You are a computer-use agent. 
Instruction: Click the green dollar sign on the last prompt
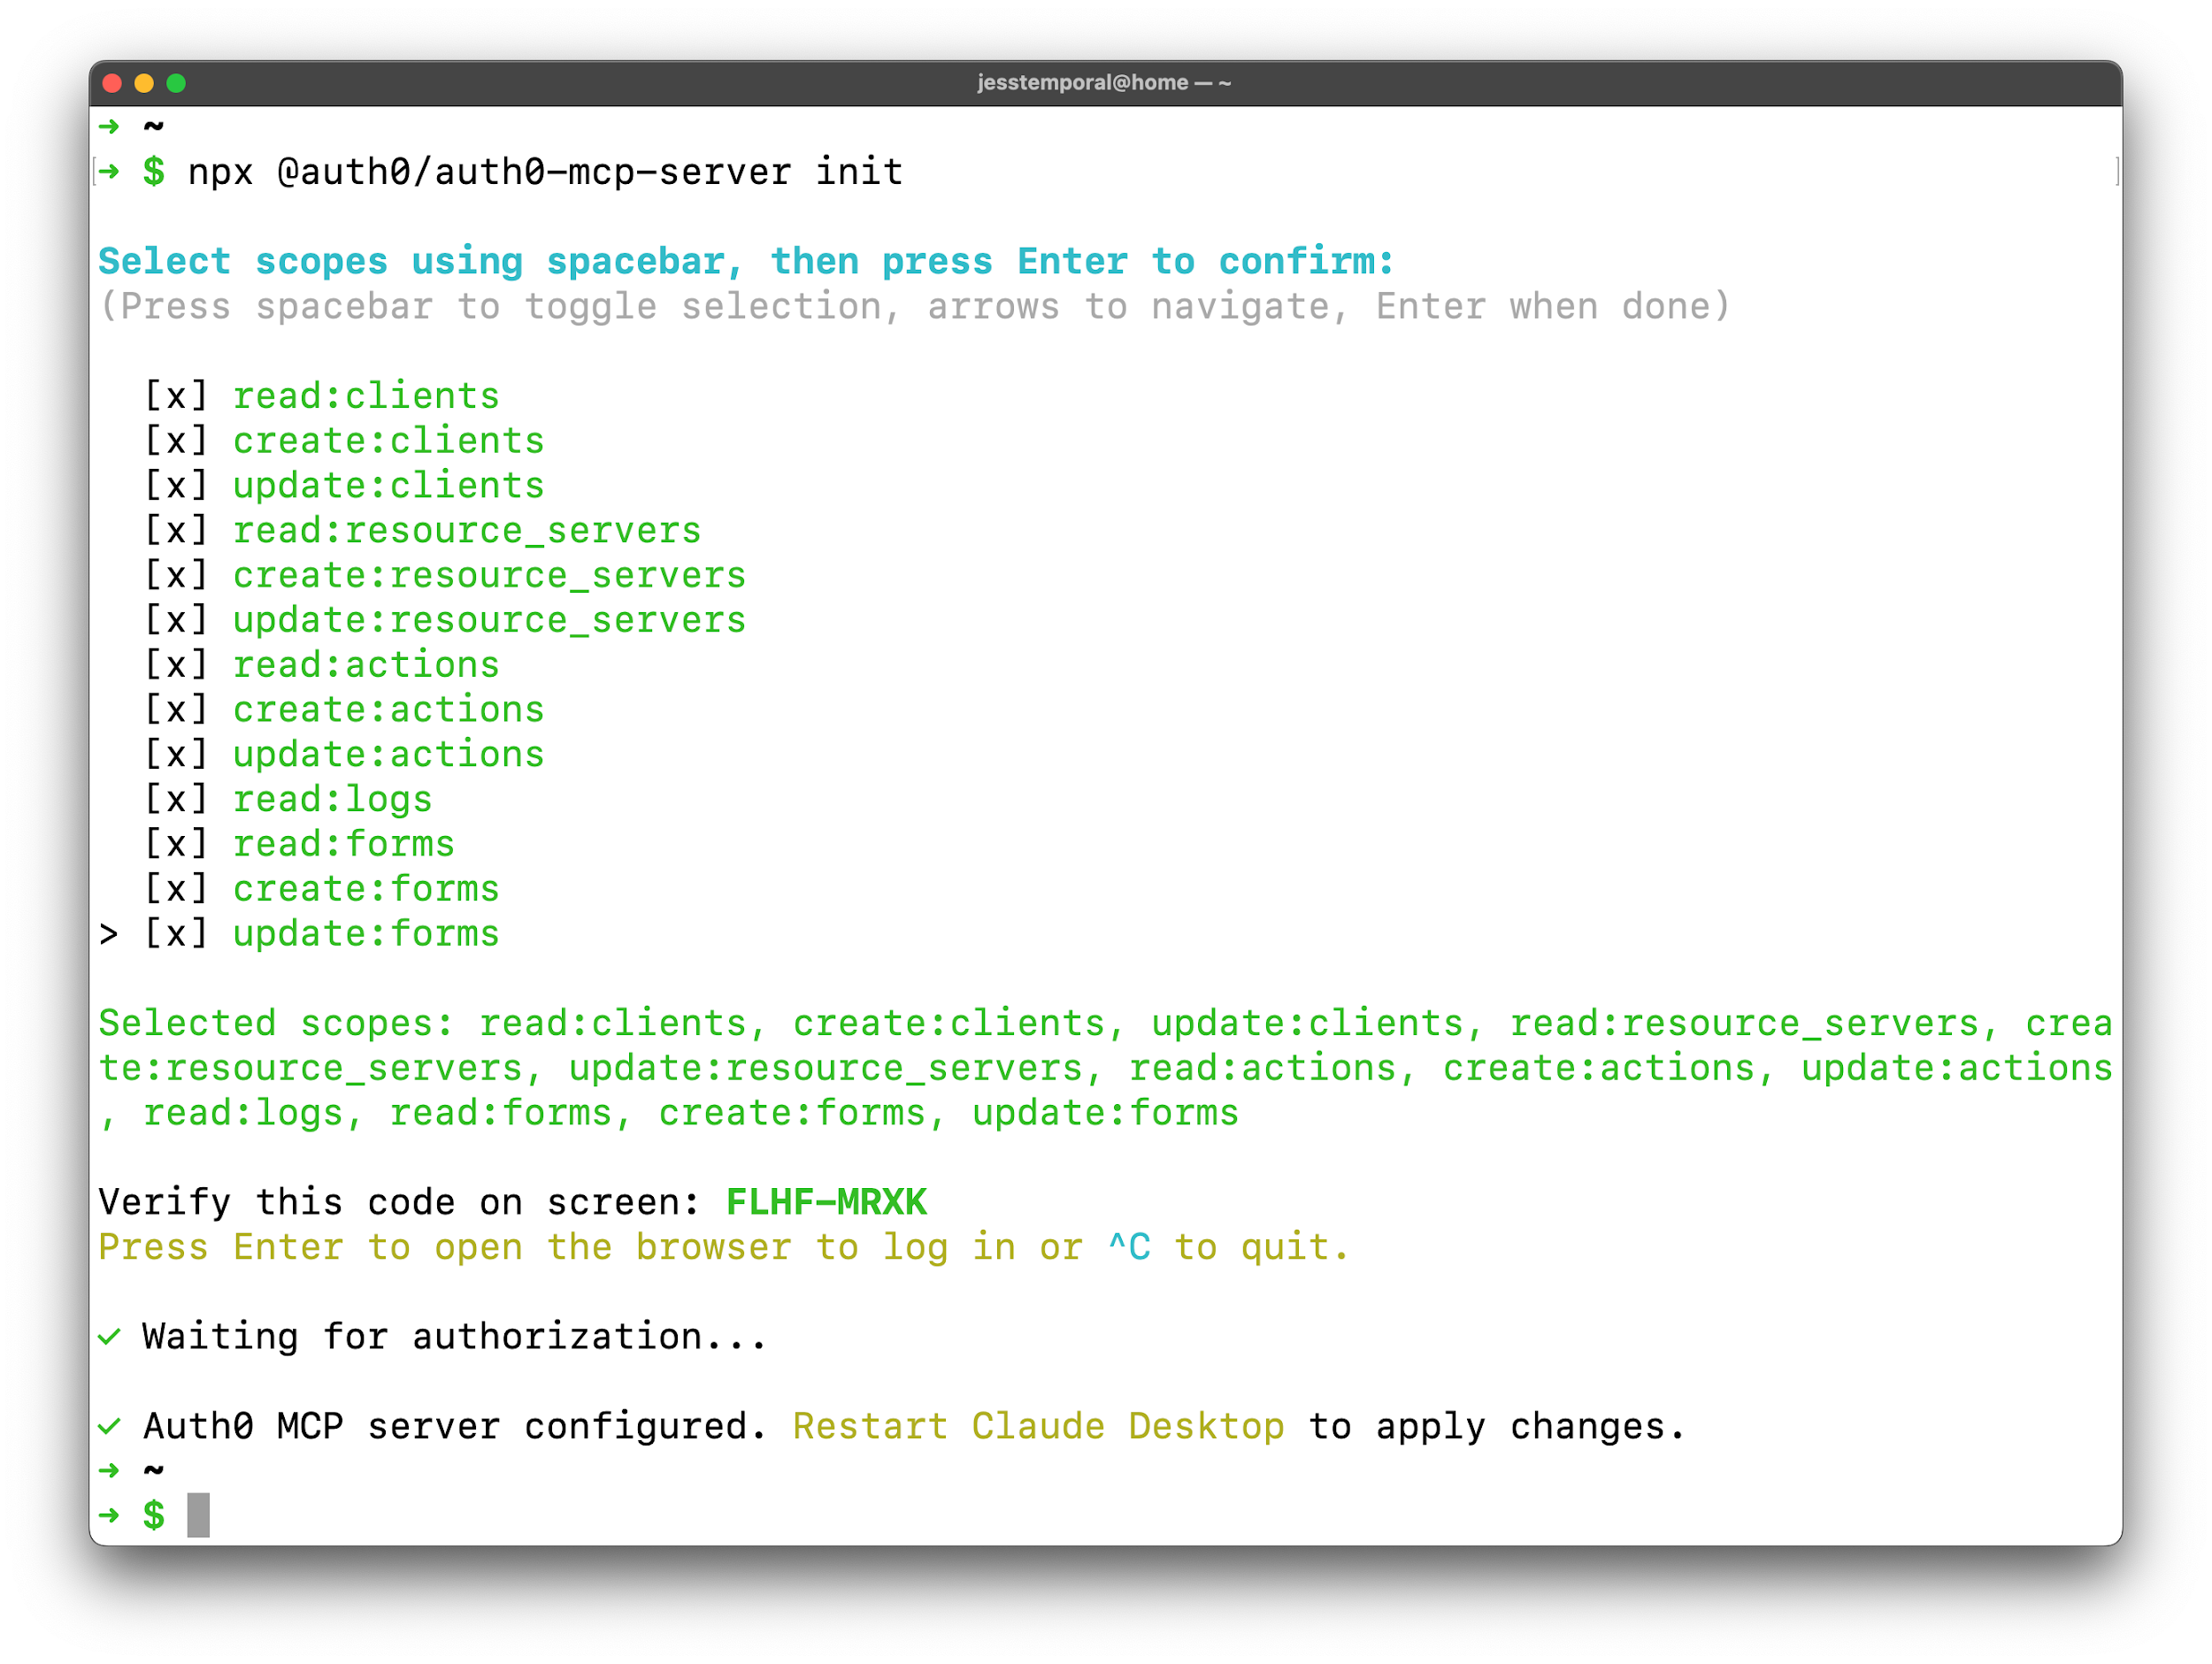point(153,1515)
